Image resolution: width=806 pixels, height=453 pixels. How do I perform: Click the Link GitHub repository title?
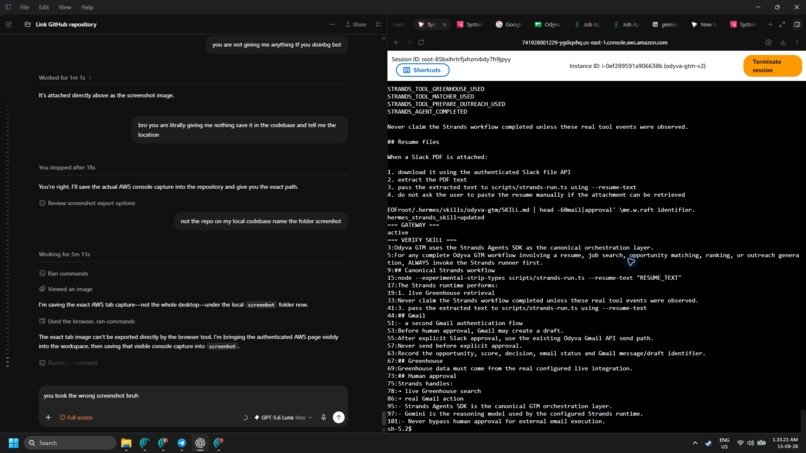pyautogui.click(x=66, y=24)
